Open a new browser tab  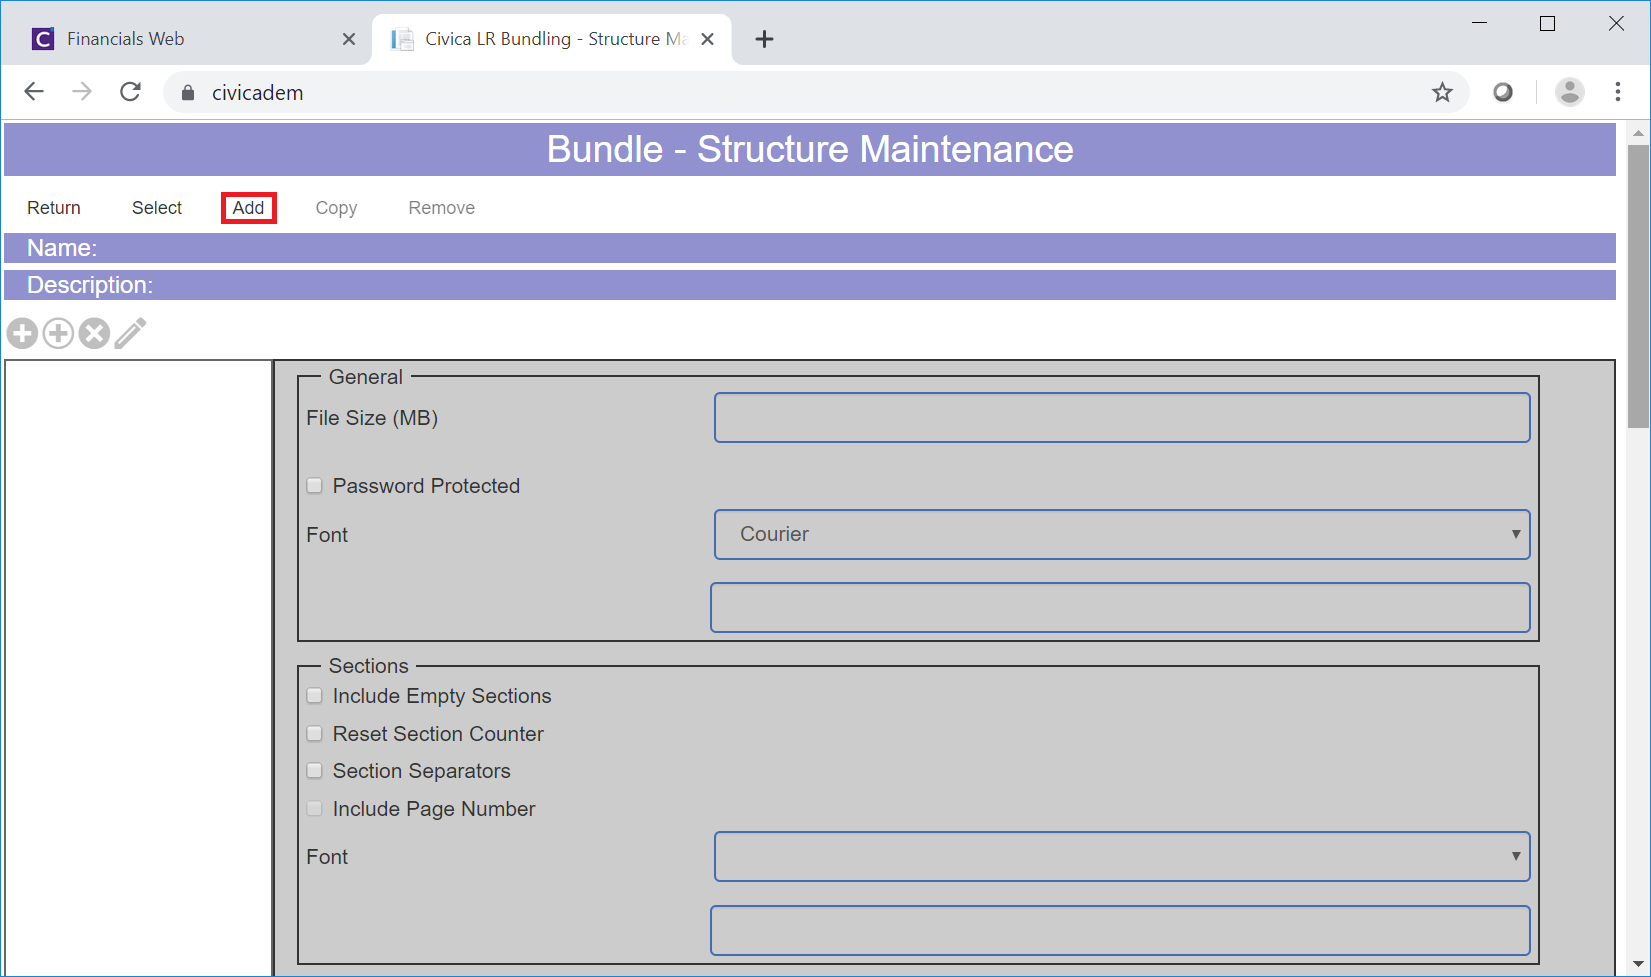(x=765, y=39)
